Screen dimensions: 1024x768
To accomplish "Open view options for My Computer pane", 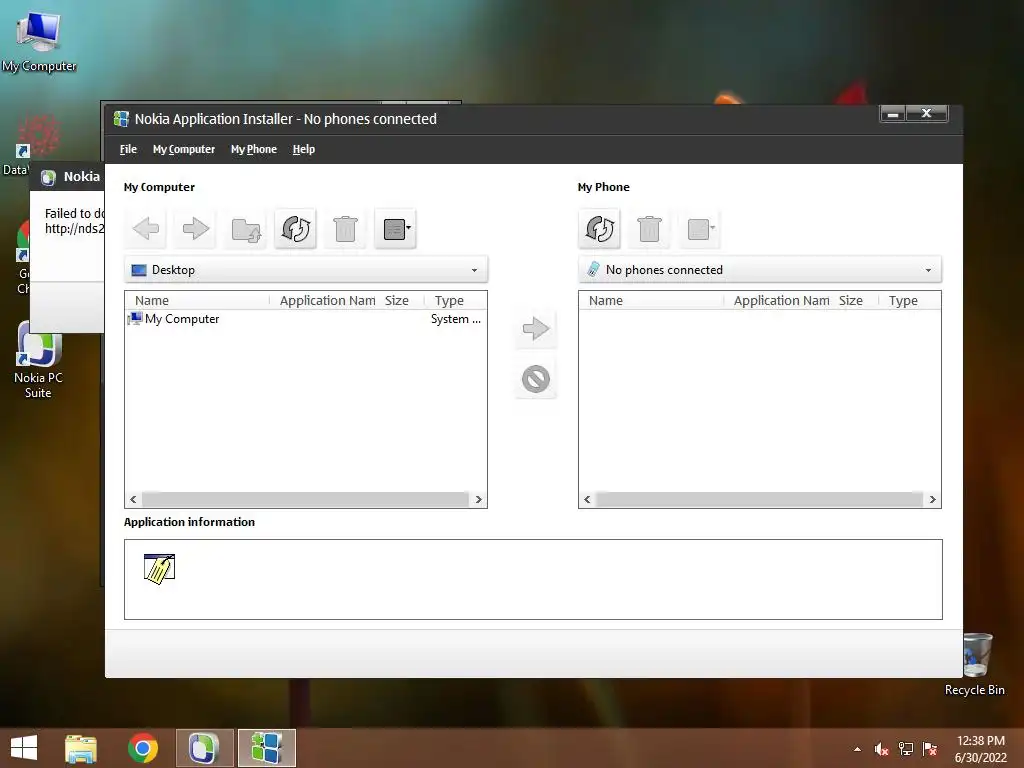I will click(396, 229).
